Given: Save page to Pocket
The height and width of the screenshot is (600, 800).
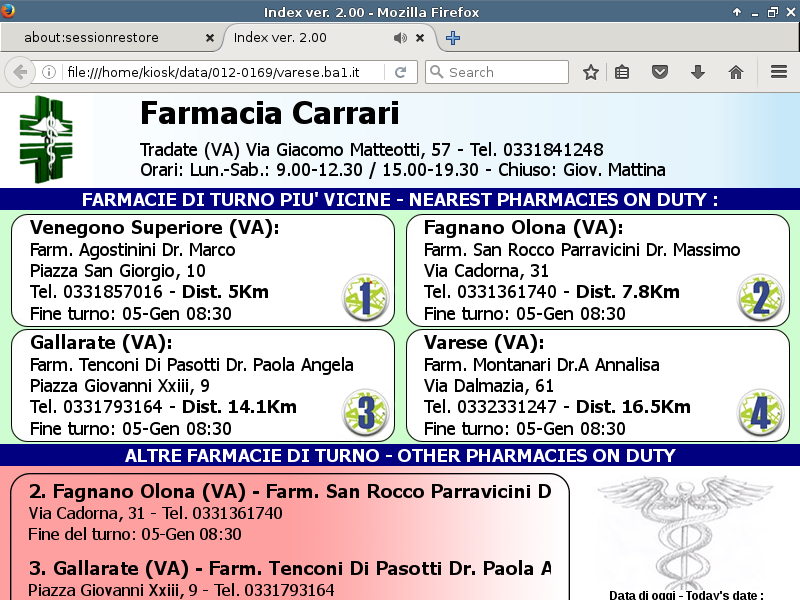Looking at the screenshot, I should 660,72.
